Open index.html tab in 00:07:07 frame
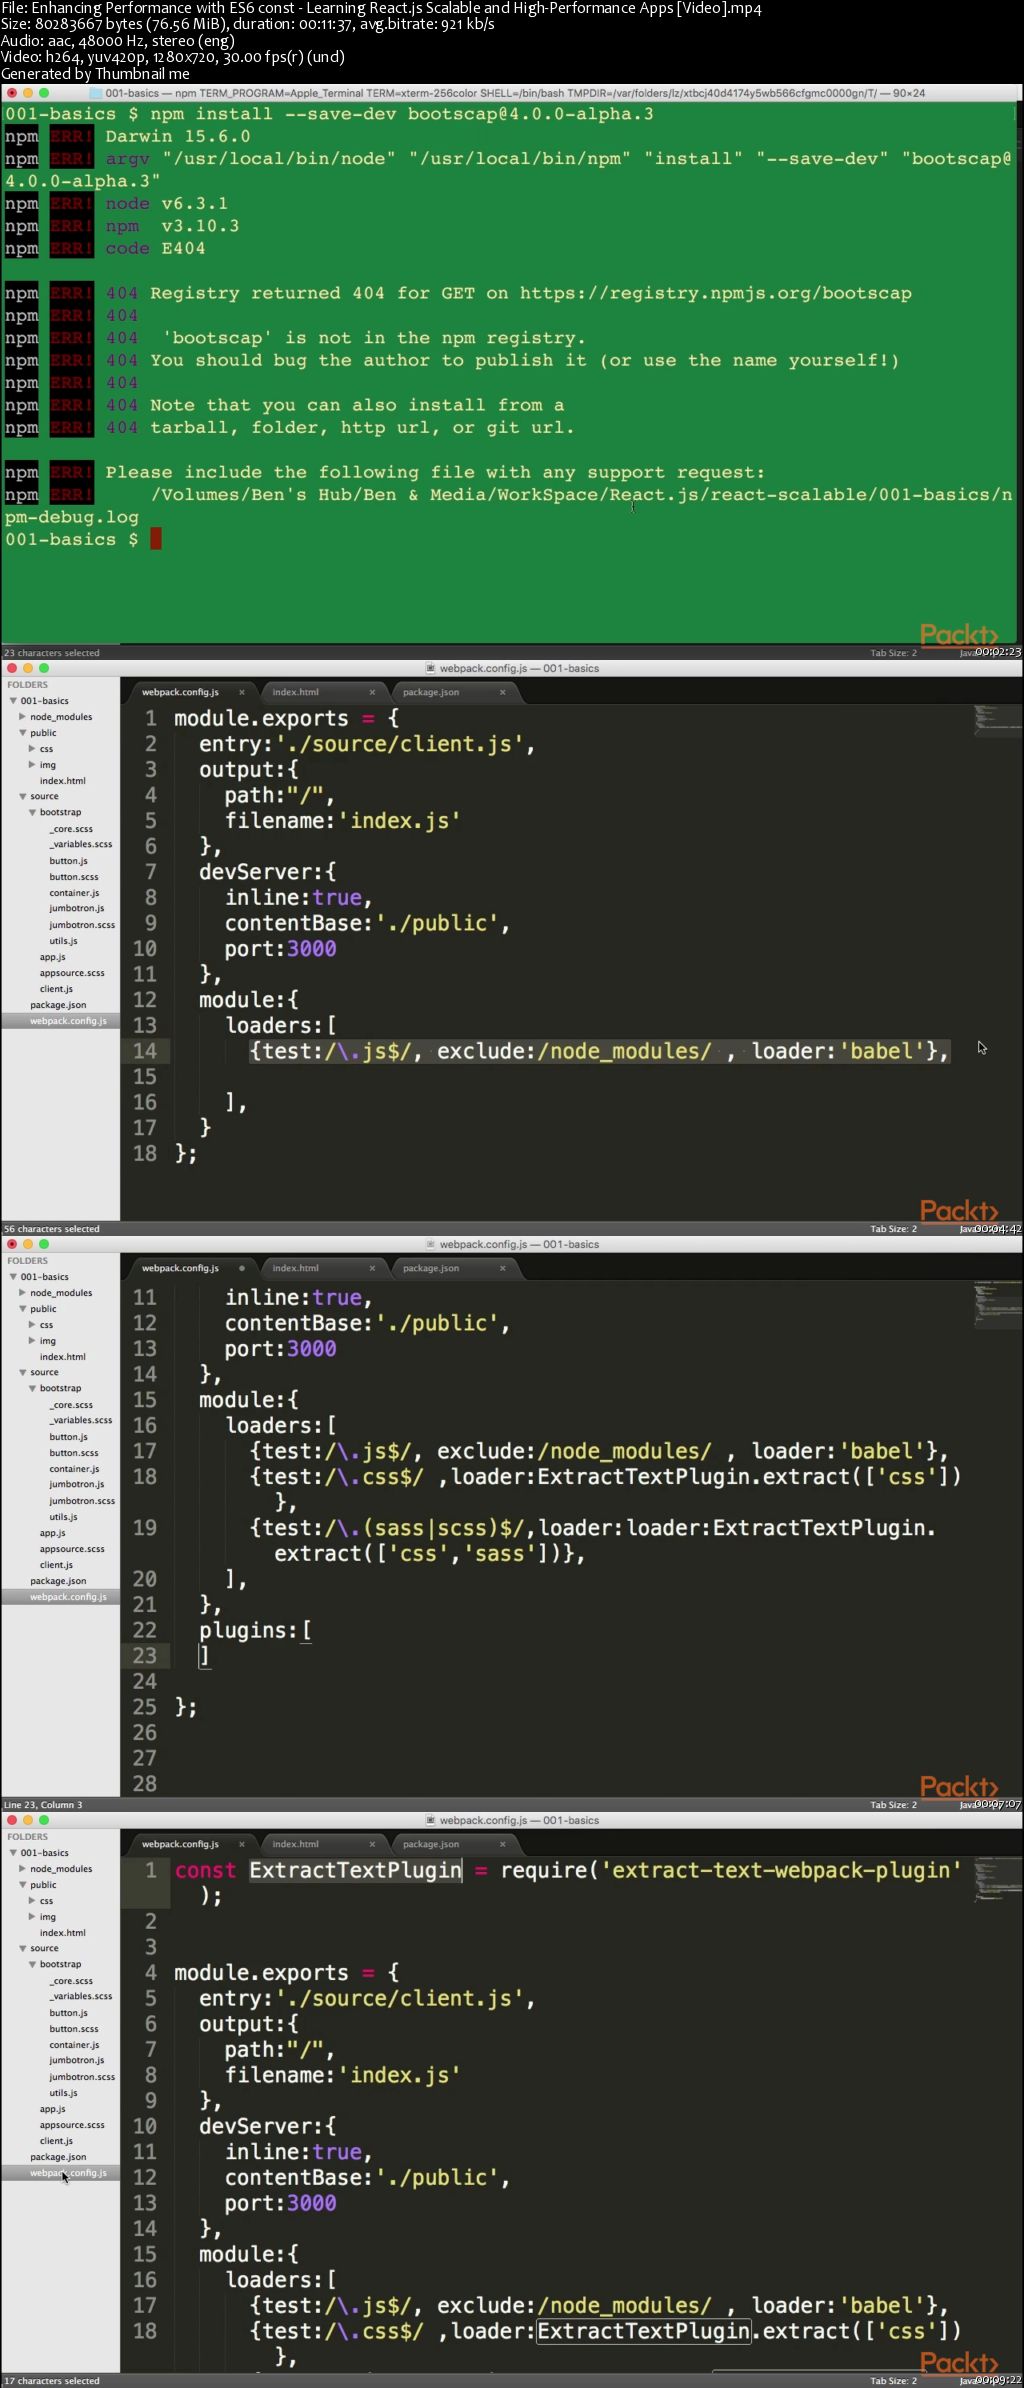 296,1268
